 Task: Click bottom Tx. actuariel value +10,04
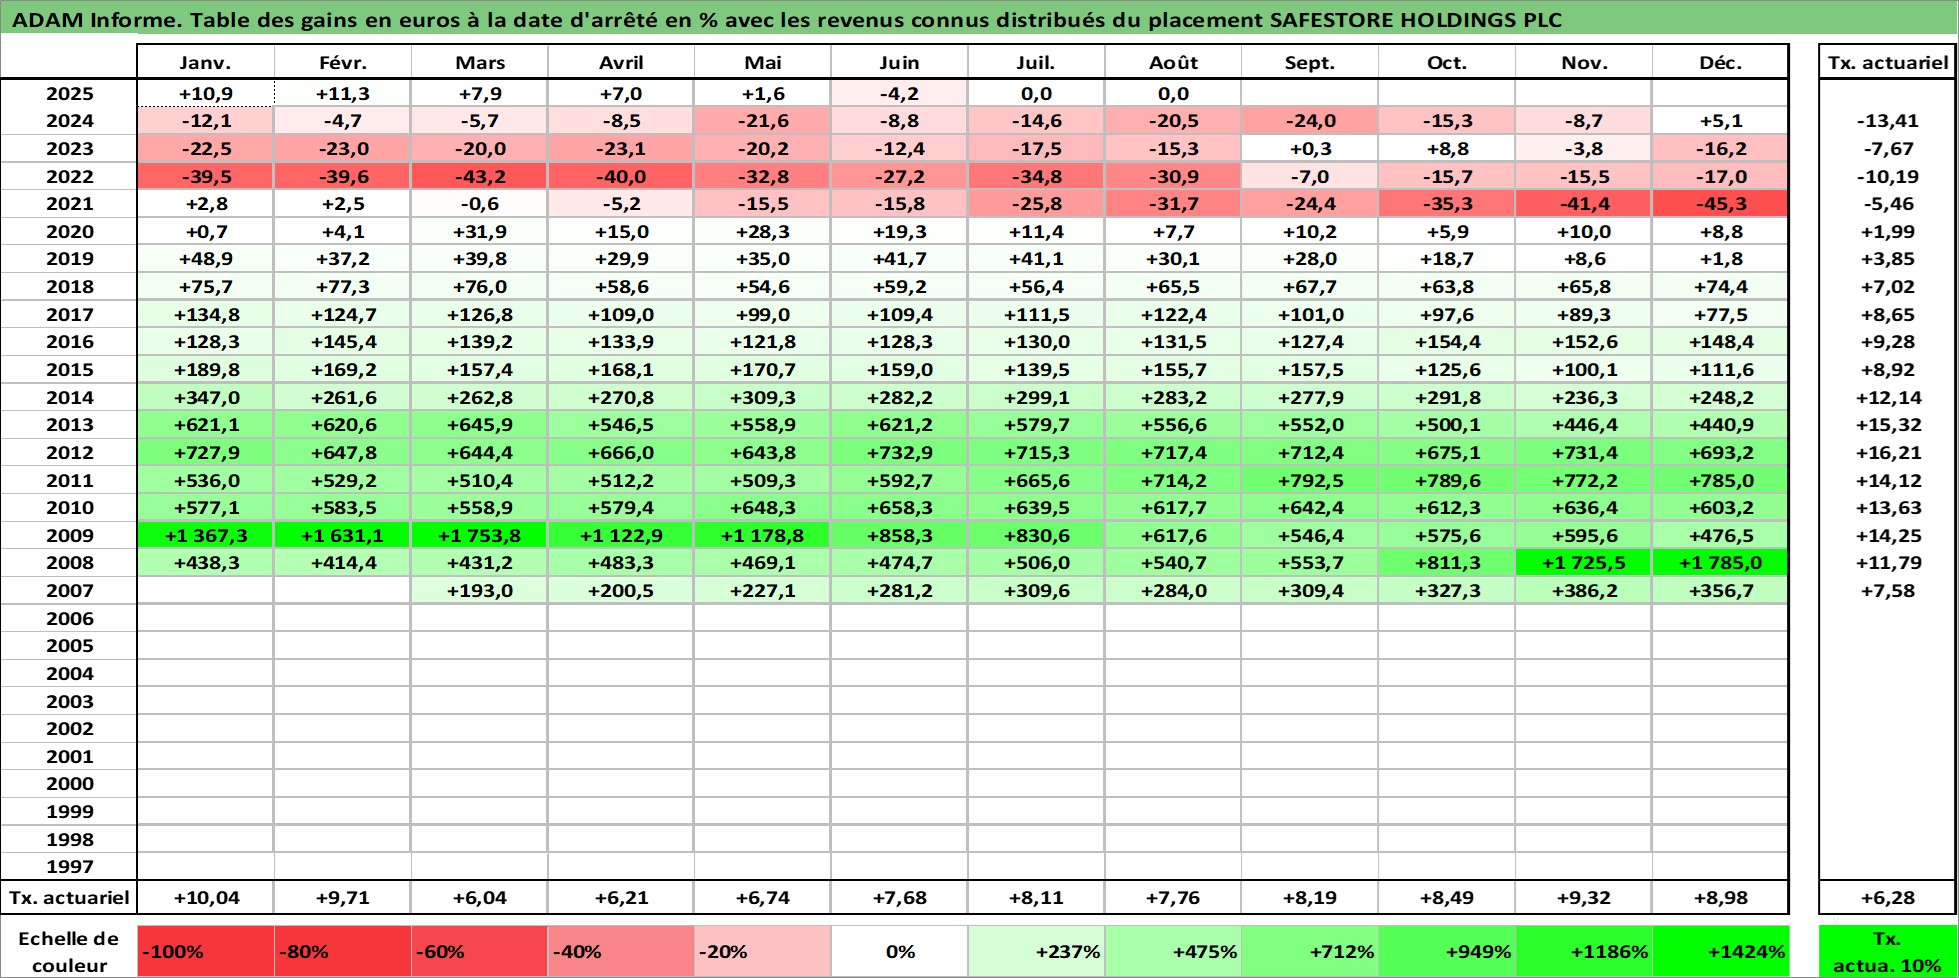(205, 897)
